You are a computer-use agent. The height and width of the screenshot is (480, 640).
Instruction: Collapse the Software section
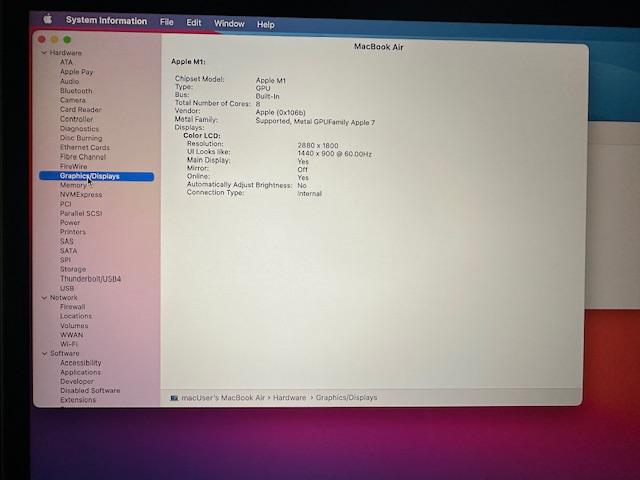tap(44, 353)
